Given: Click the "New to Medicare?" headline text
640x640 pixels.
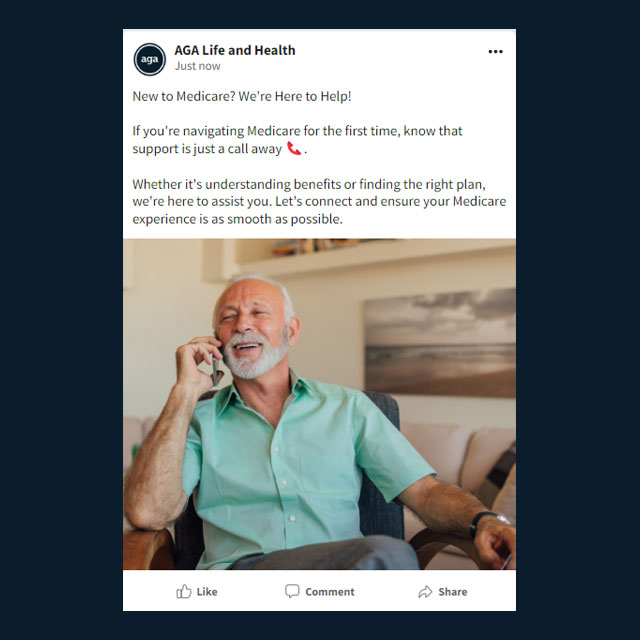Looking at the screenshot, I should [242, 96].
